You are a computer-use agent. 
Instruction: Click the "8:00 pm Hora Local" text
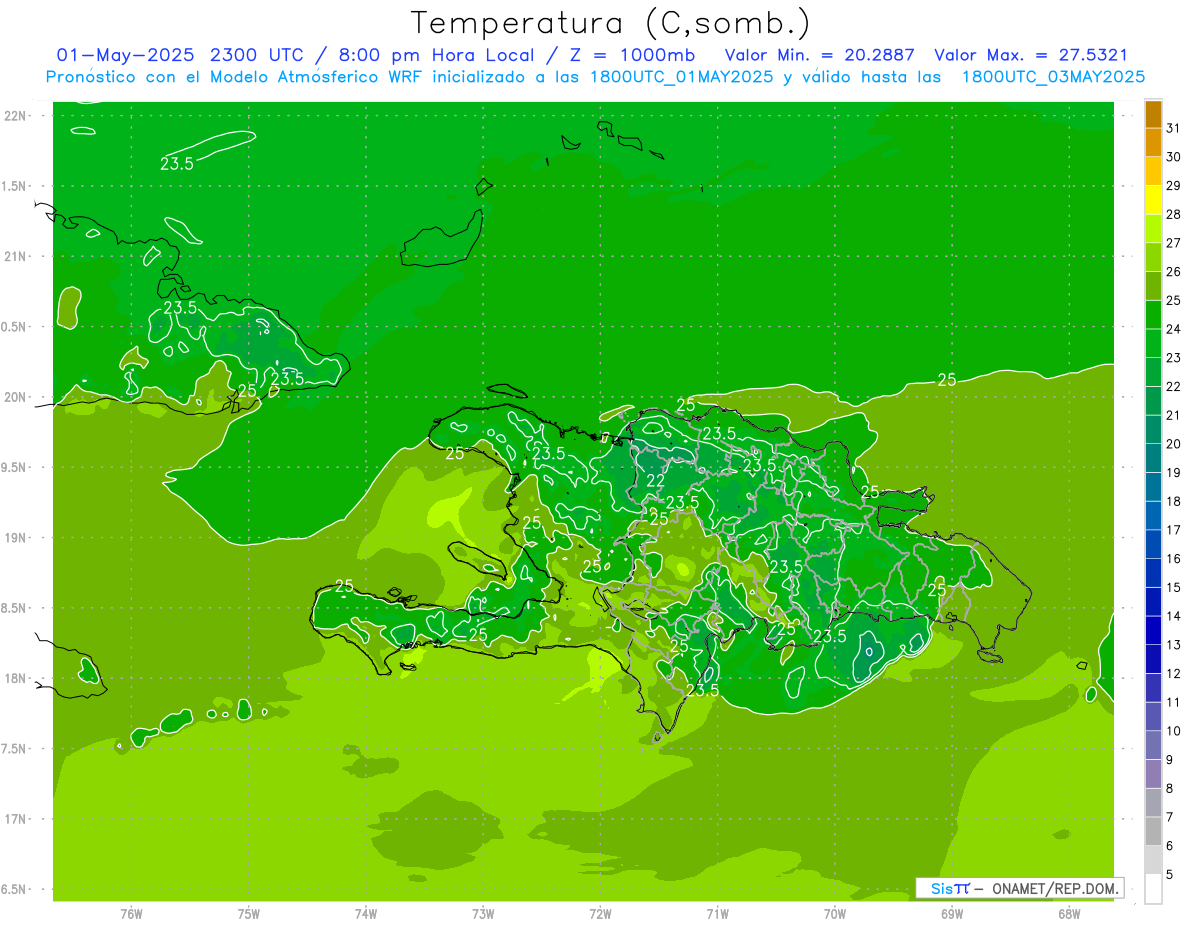click(x=437, y=55)
